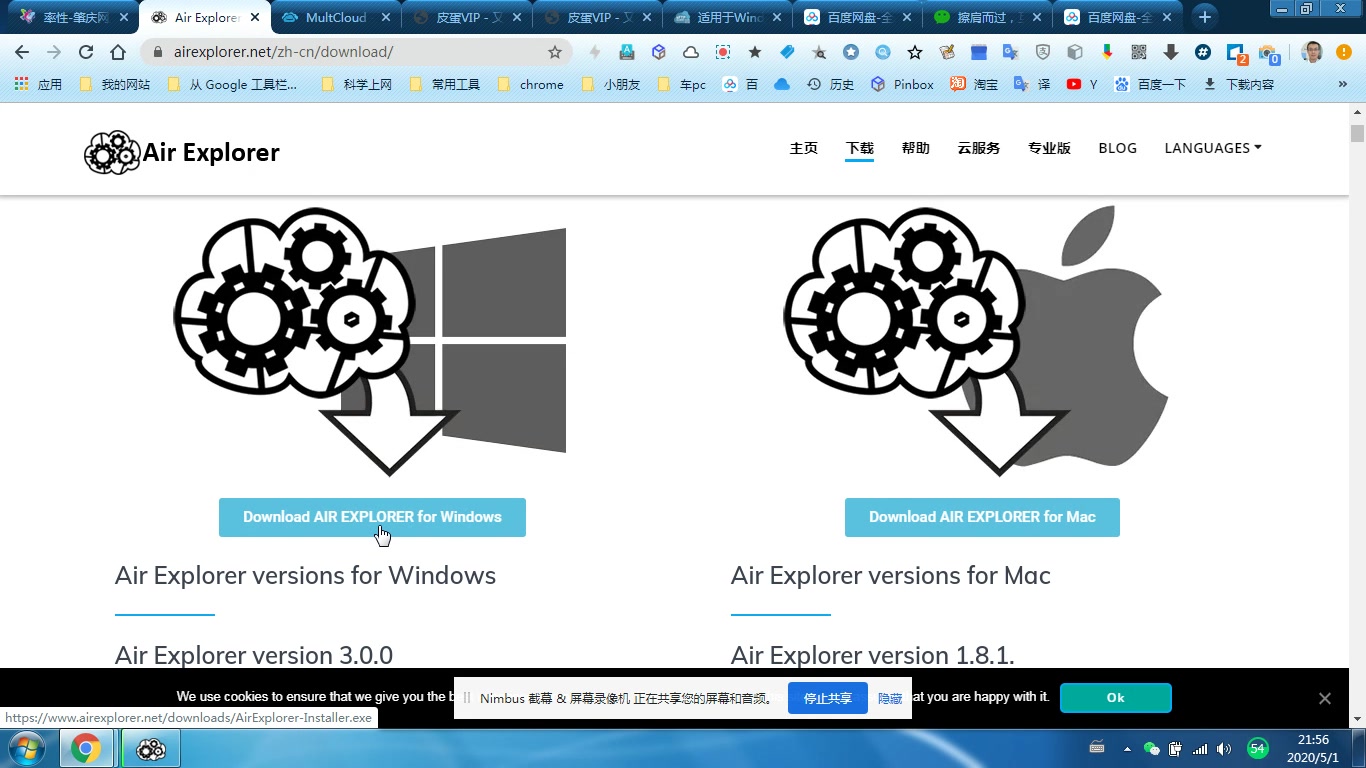Open 专业版 in site navigation
This screenshot has width=1366, height=768.
1049,148
